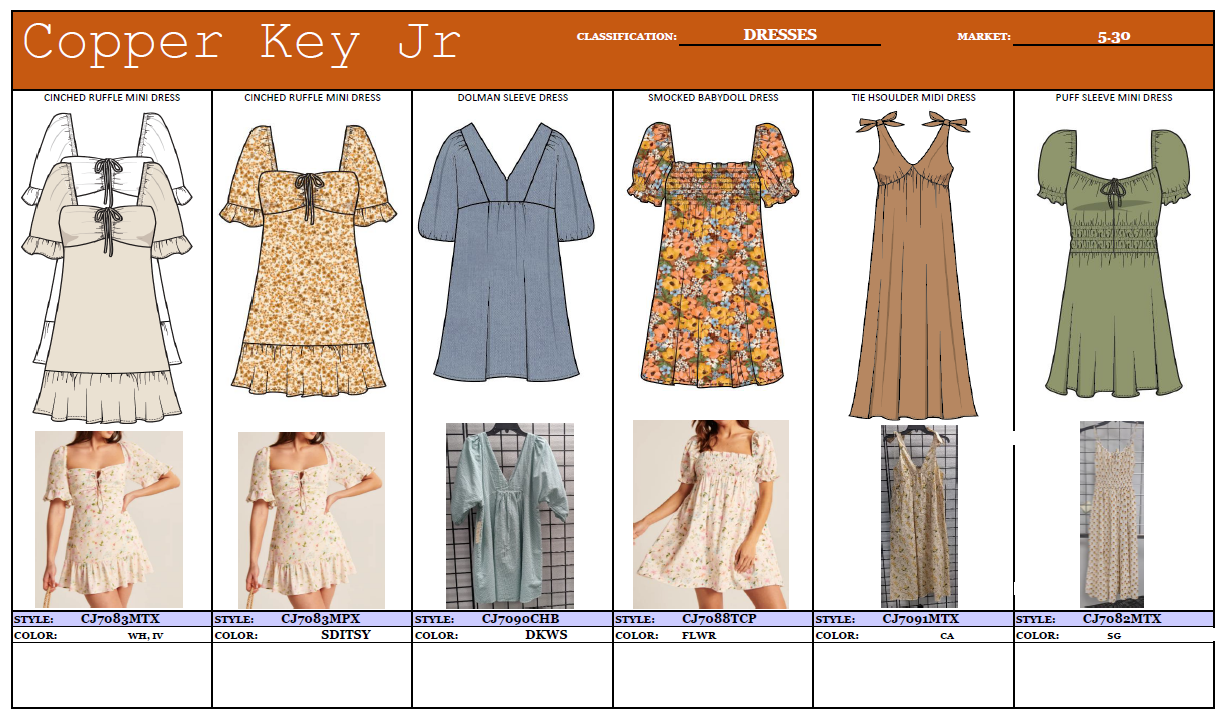Click the blue dolman sleeve dress sketch

point(506,252)
